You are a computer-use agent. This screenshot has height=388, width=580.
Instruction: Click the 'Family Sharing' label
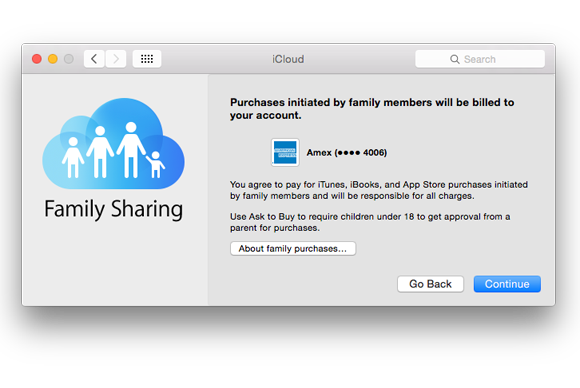[x=114, y=209]
